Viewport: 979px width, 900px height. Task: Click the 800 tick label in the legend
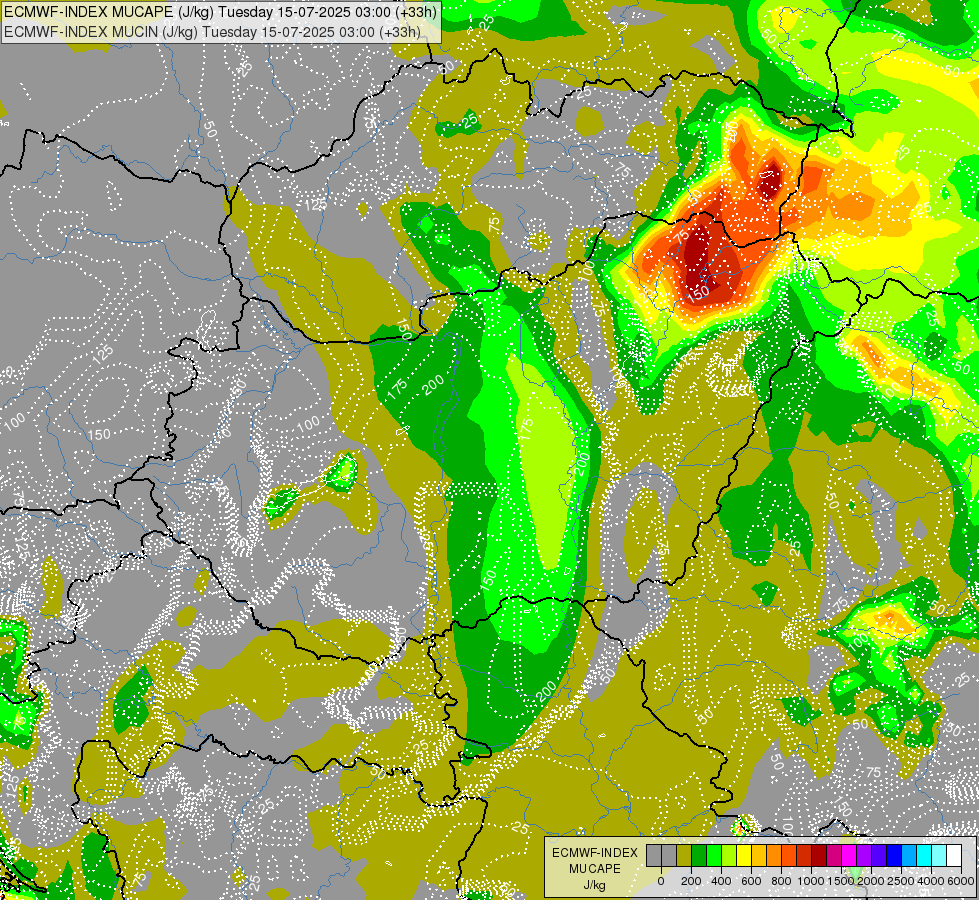[781, 881]
